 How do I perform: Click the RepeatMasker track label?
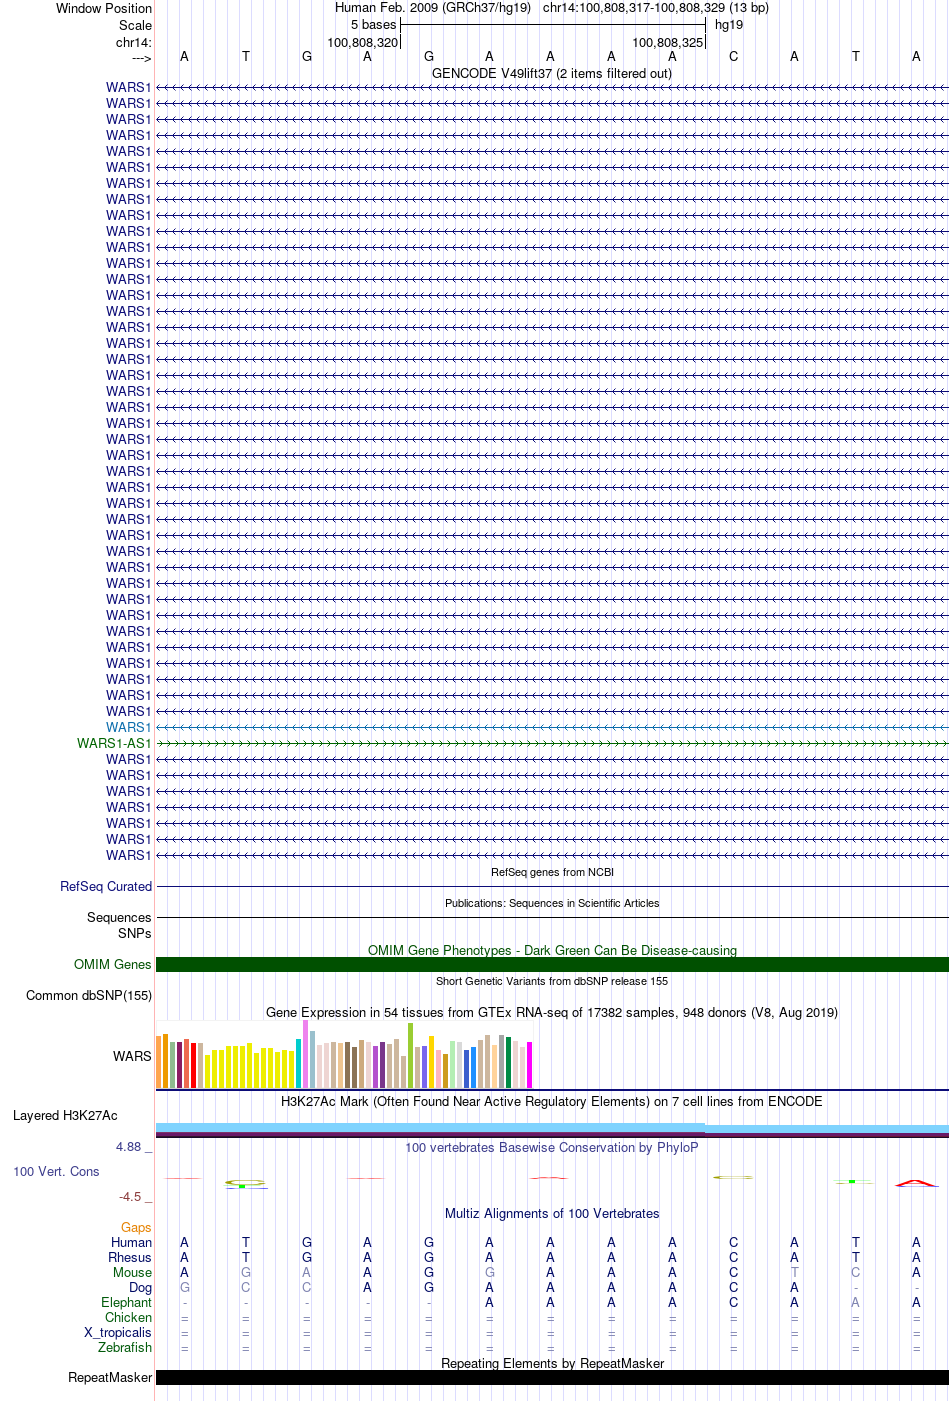click(110, 1377)
